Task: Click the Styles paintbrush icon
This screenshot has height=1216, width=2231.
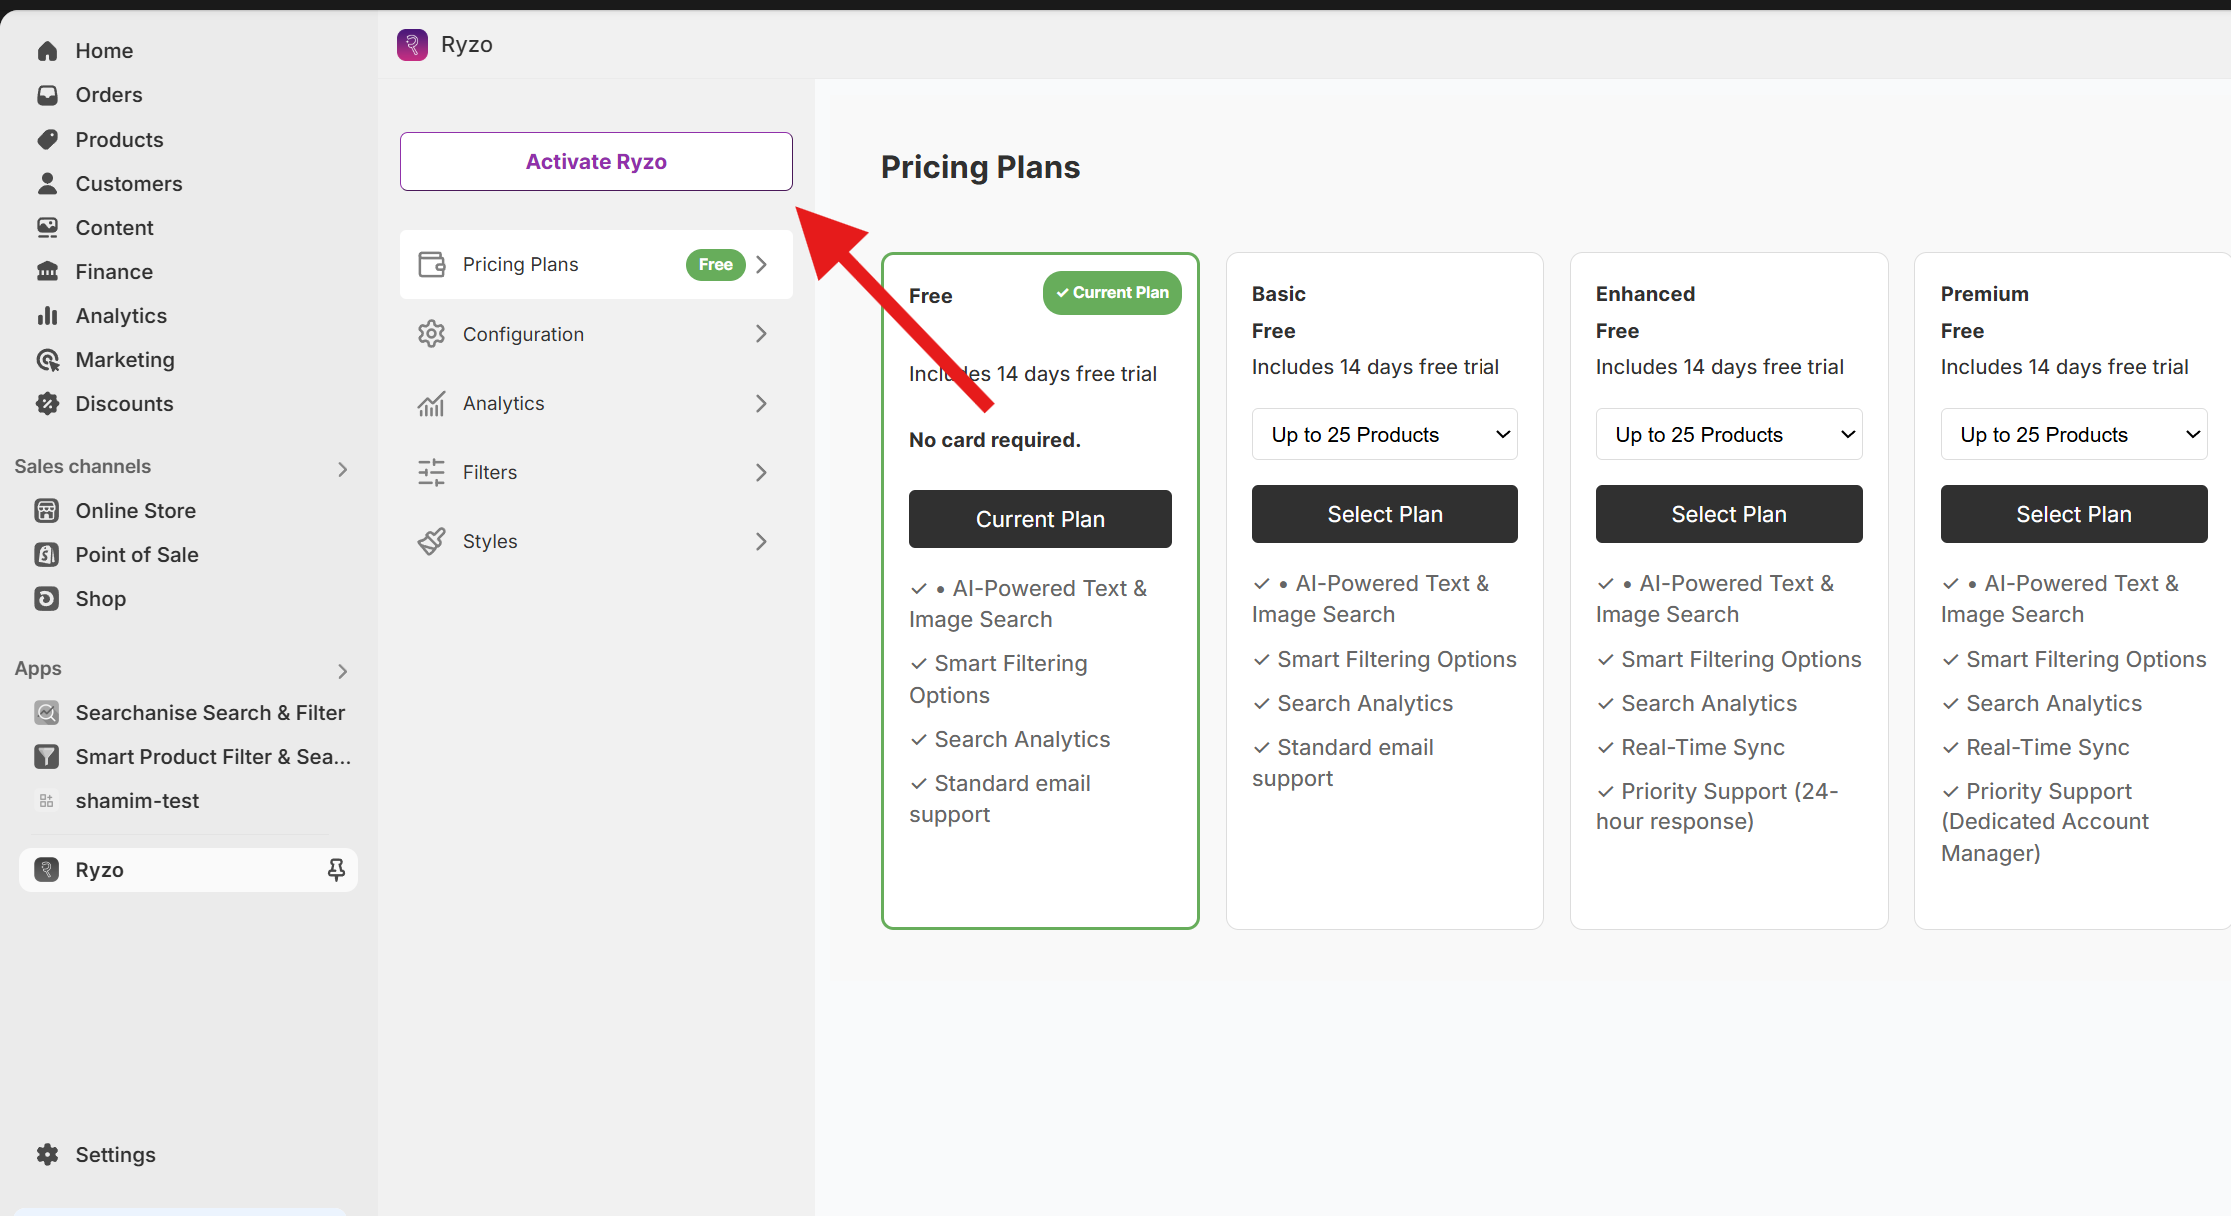Action: [x=432, y=541]
